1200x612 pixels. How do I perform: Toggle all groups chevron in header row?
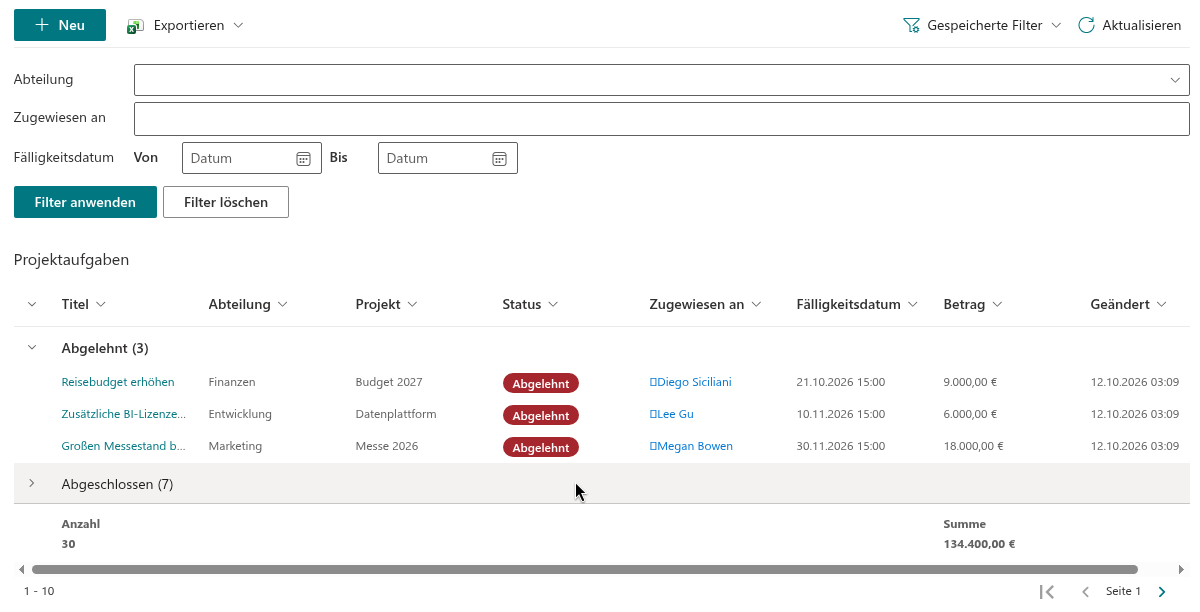[32, 304]
